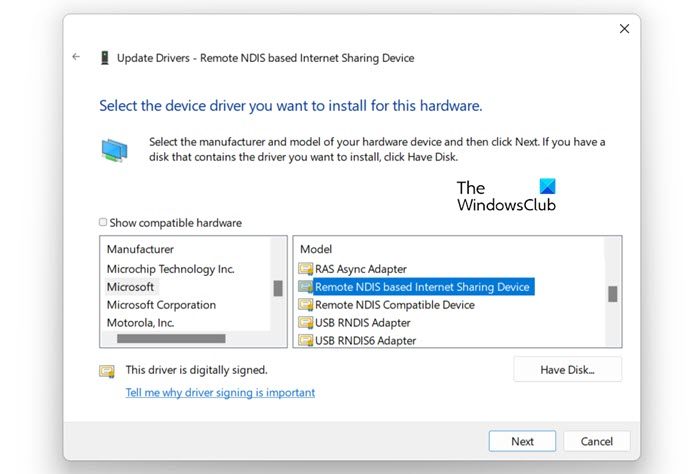Choose Remote NDIS based Internet Sharing Device
Screen dimensions: 700x474
click(422, 287)
